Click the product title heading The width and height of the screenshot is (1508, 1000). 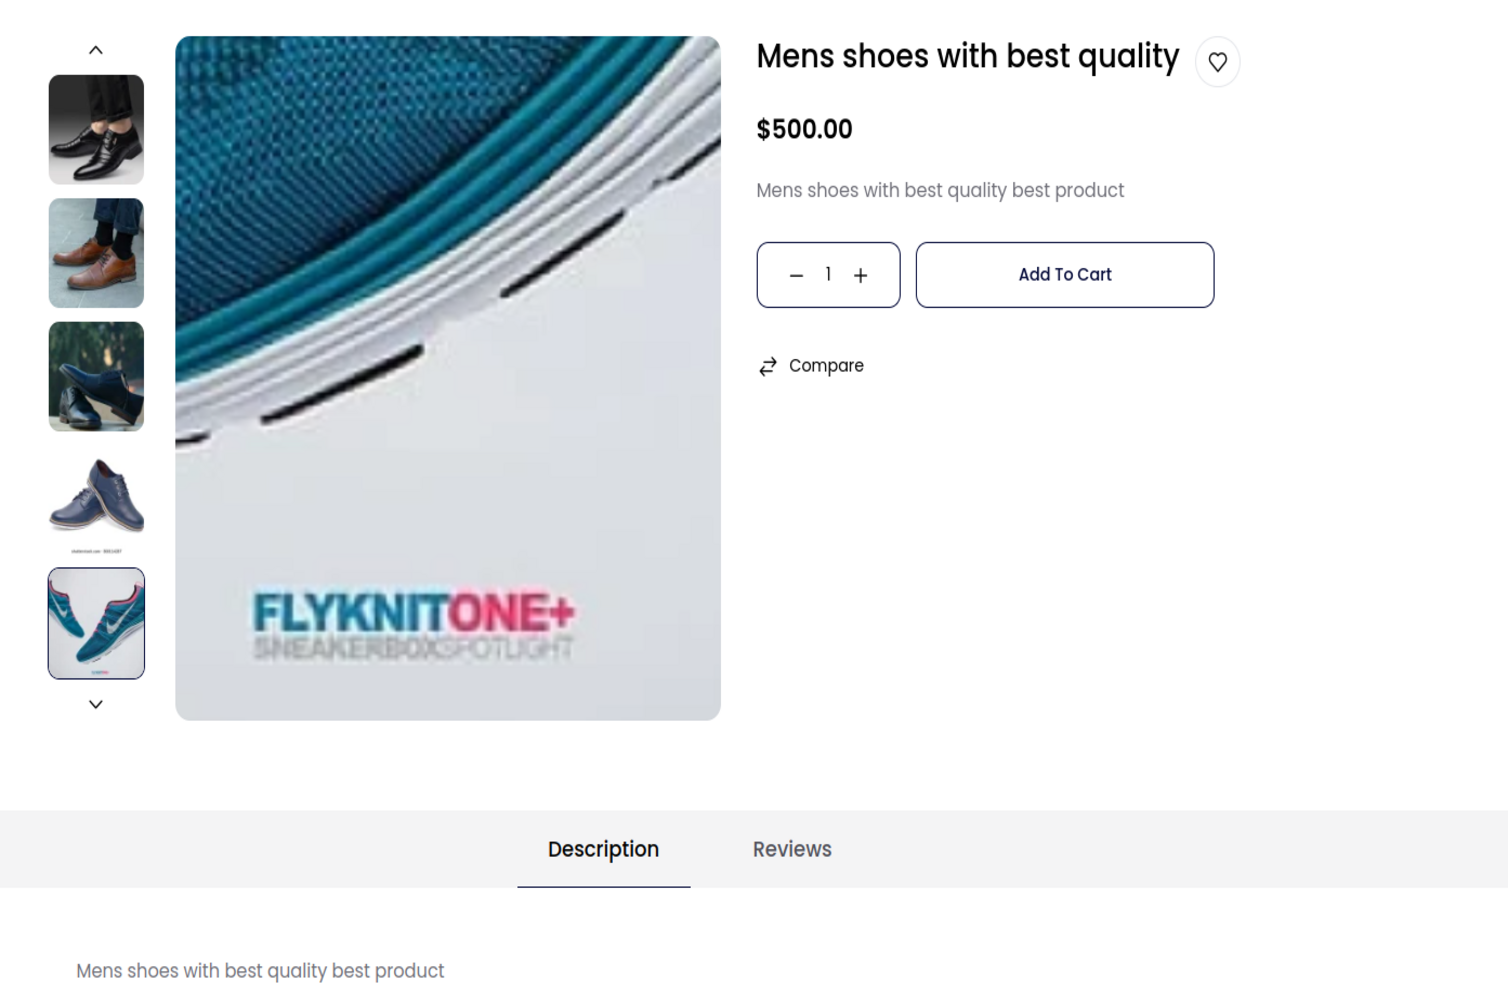coord(967,57)
